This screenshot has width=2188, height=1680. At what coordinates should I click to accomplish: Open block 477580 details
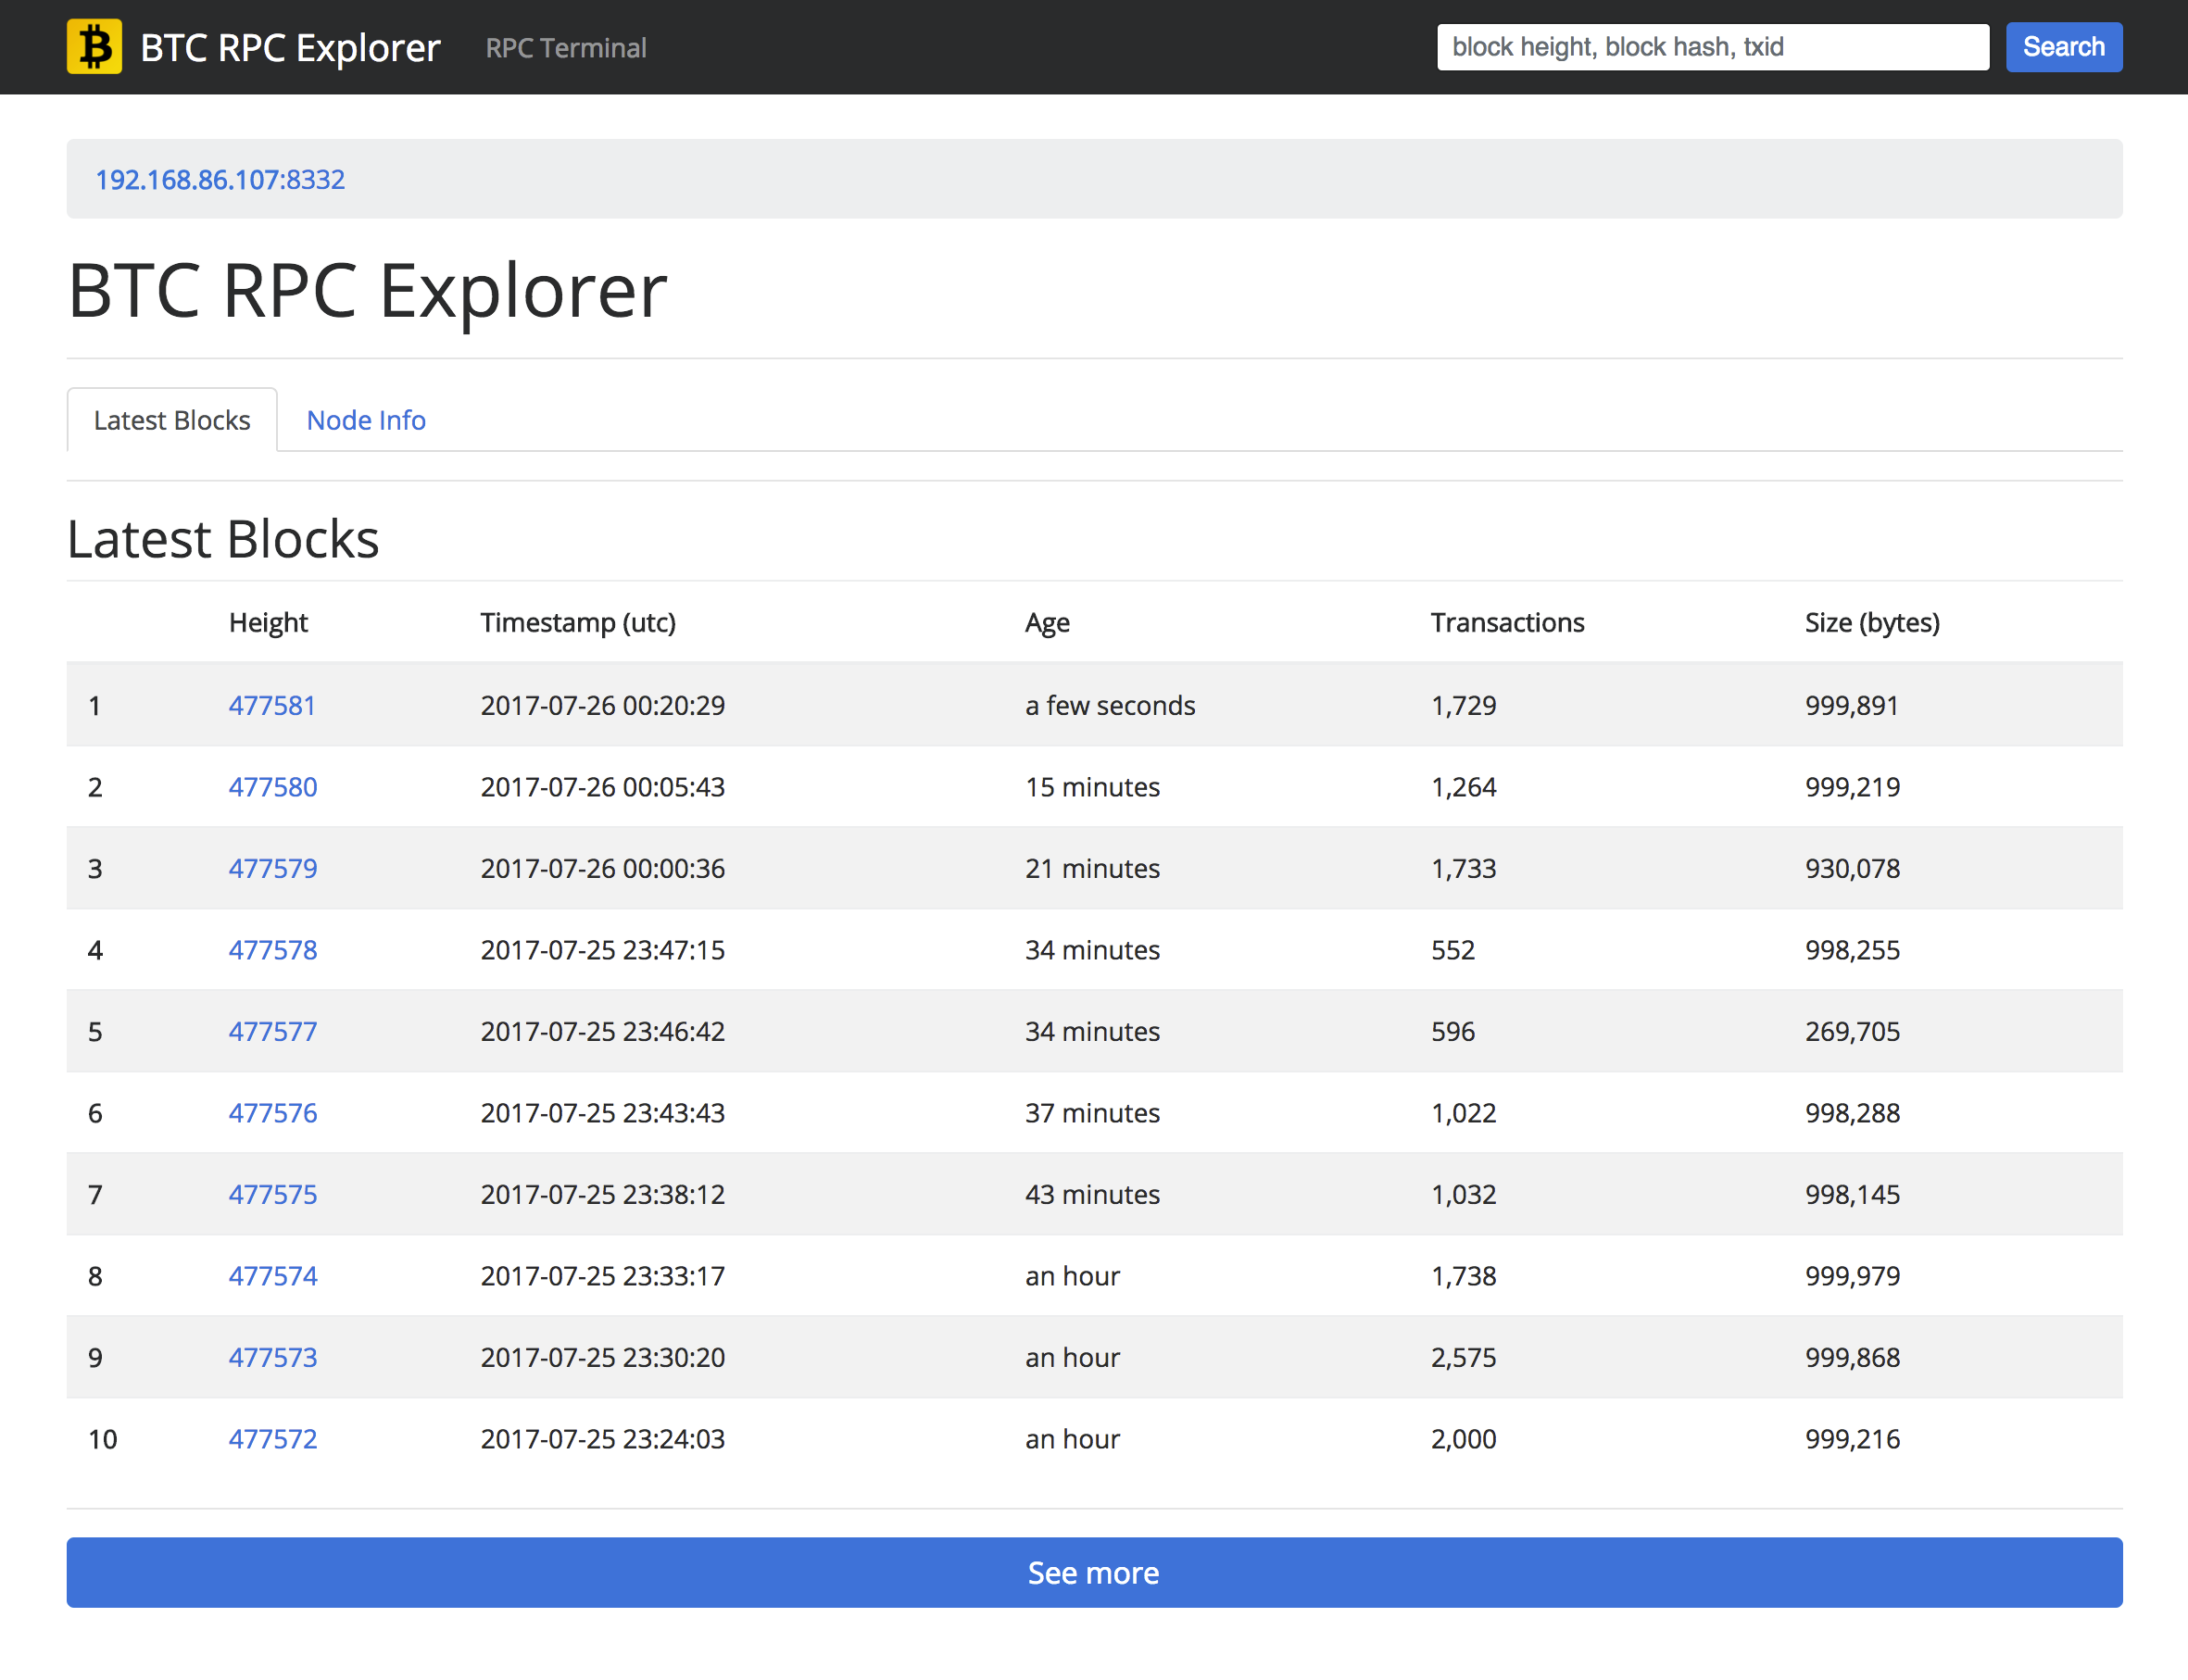point(273,787)
